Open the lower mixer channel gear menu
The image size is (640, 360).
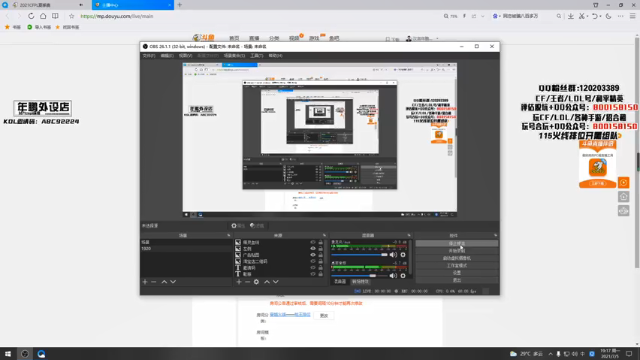(x=403, y=276)
